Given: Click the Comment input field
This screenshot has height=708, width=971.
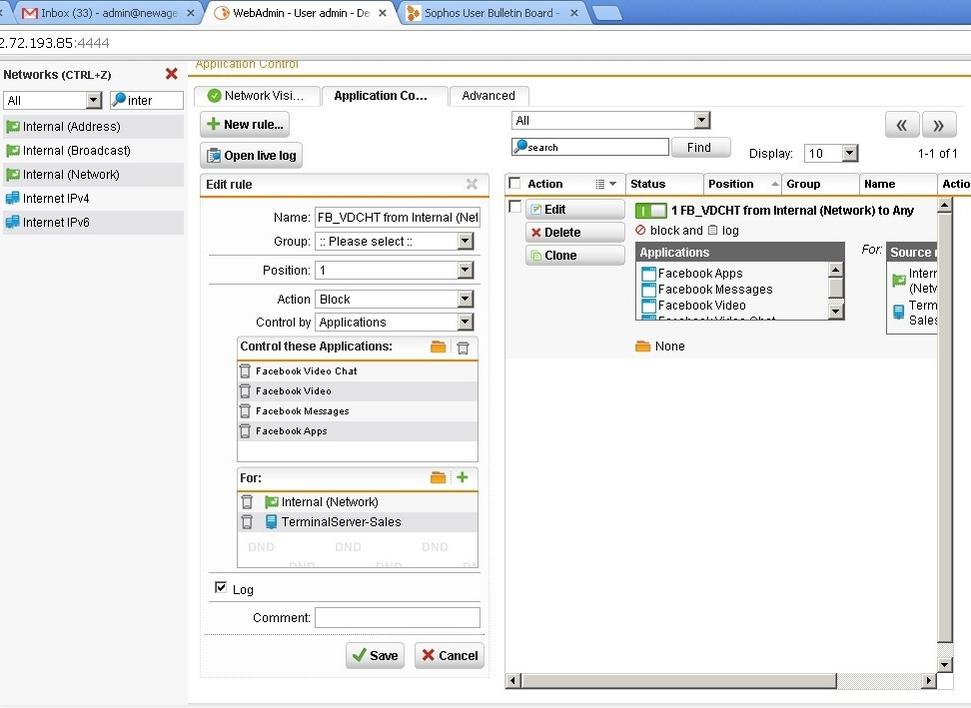Looking at the screenshot, I should [x=398, y=618].
